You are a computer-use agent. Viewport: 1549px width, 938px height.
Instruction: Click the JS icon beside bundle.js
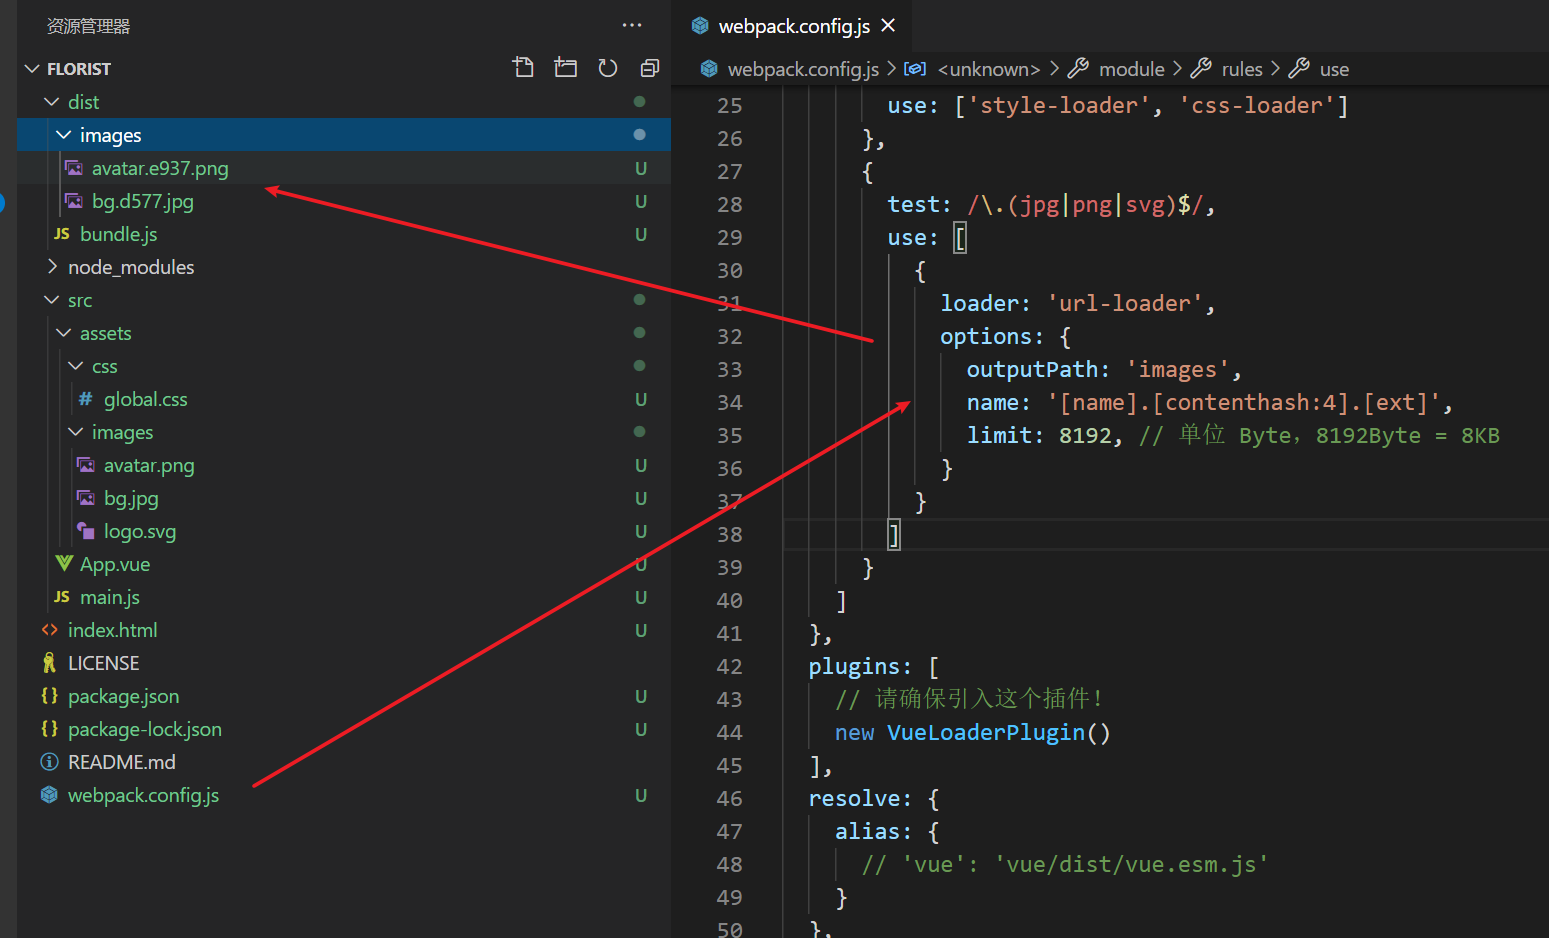[x=62, y=234]
